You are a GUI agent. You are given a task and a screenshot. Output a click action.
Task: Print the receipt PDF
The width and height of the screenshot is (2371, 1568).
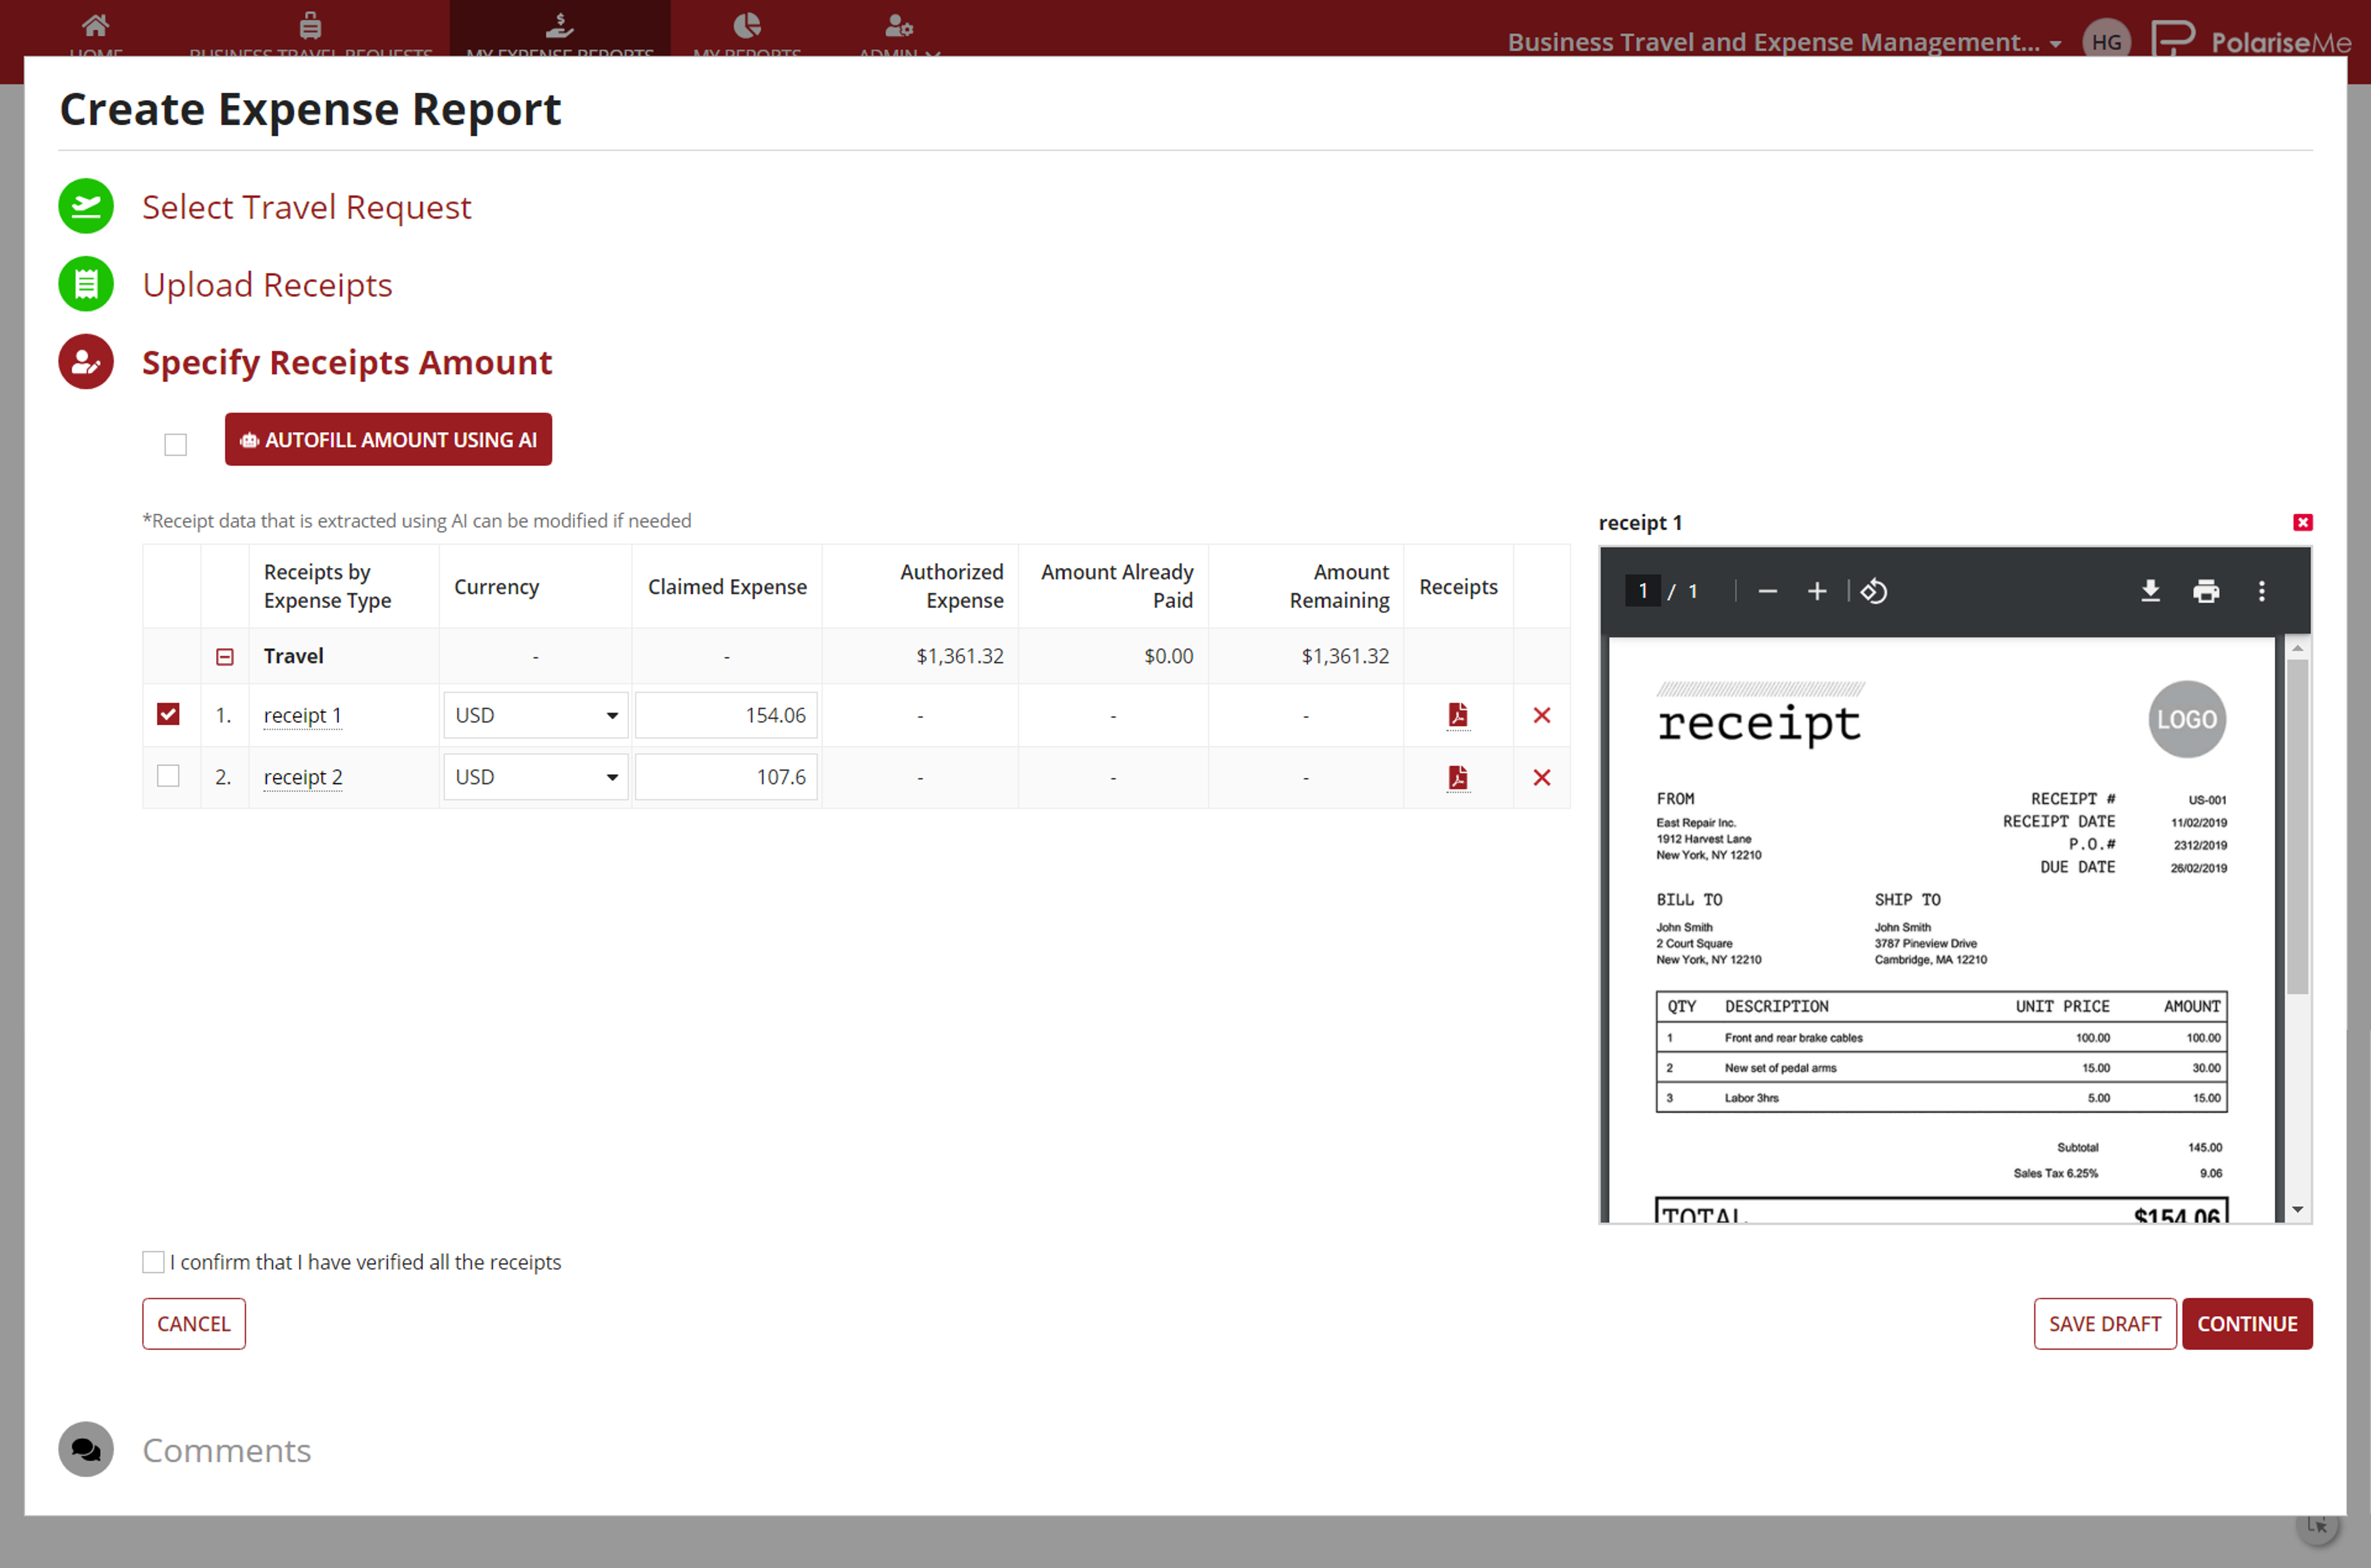click(2206, 591)
